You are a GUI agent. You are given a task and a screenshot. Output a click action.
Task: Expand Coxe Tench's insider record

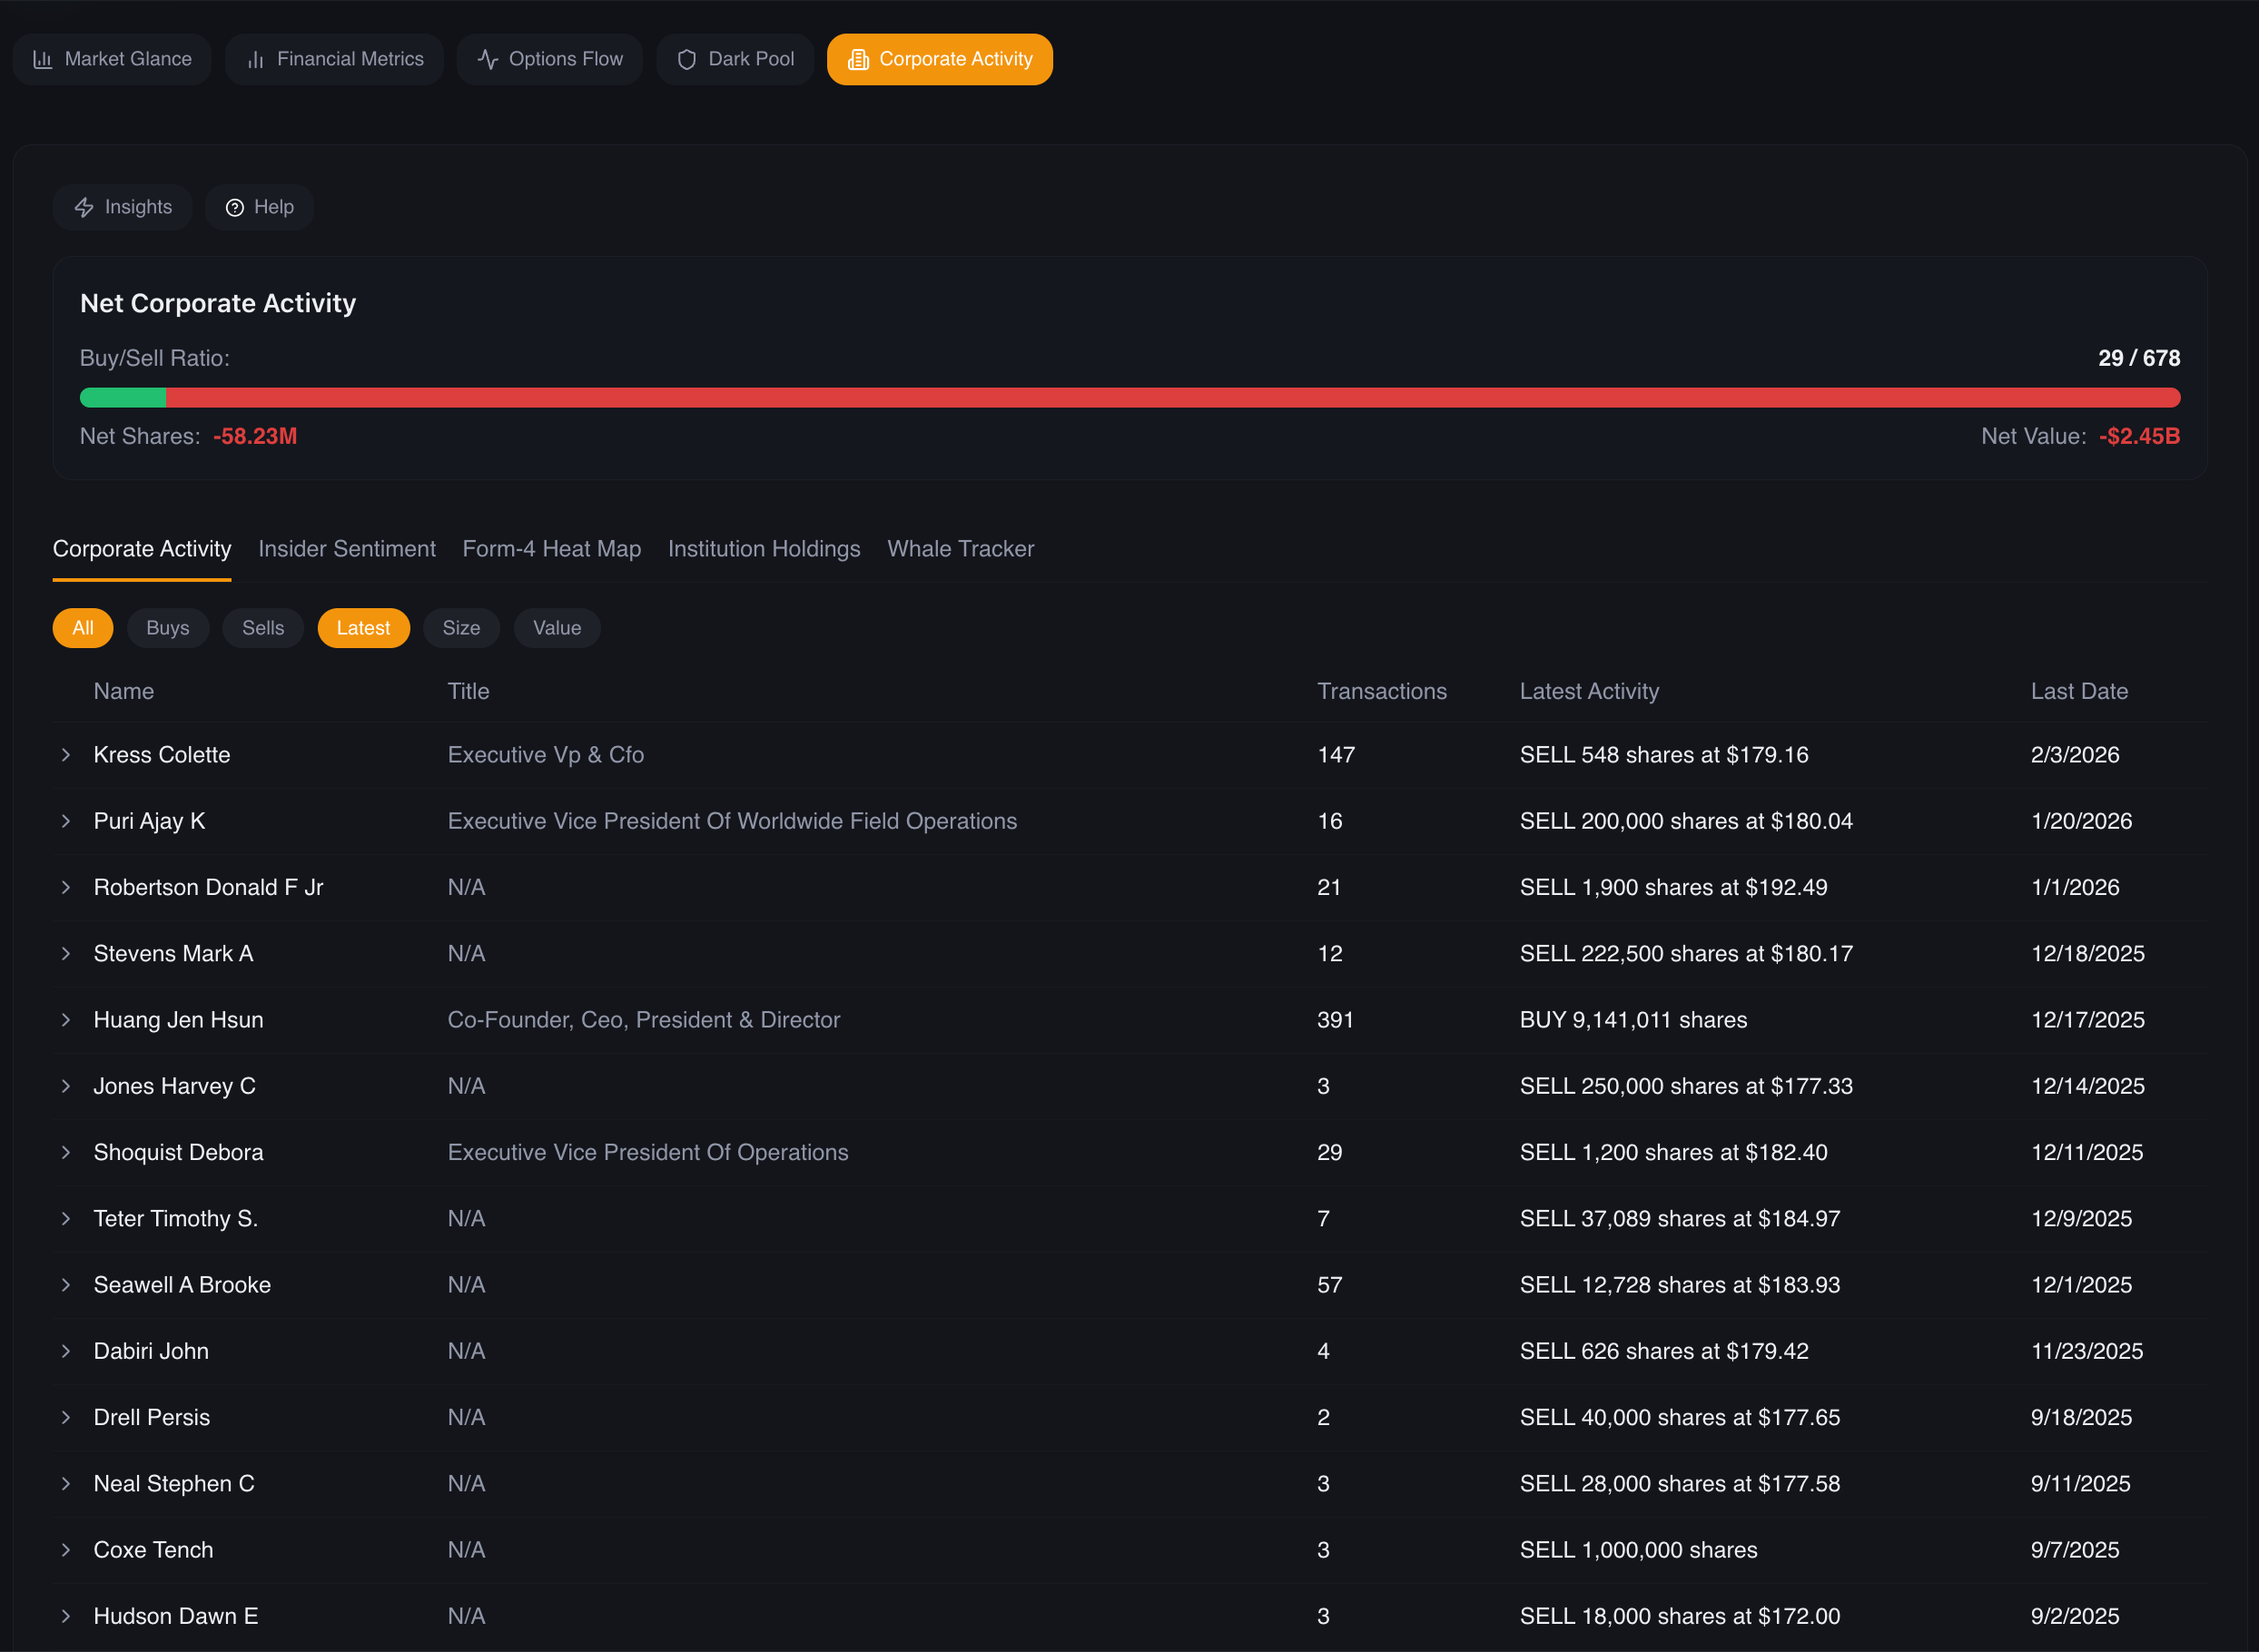click(x=66, y=1549)
